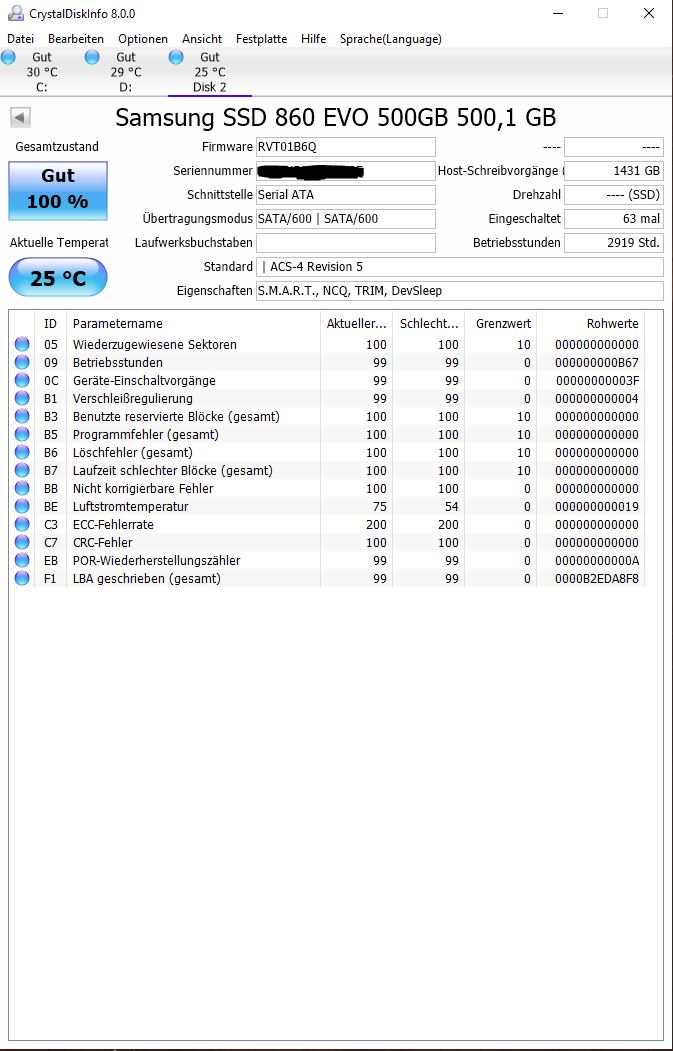673x1051 pixels.
Task: Open the Sprache(Language) menu
Action: pyautogui.click(x=391, y=39)
